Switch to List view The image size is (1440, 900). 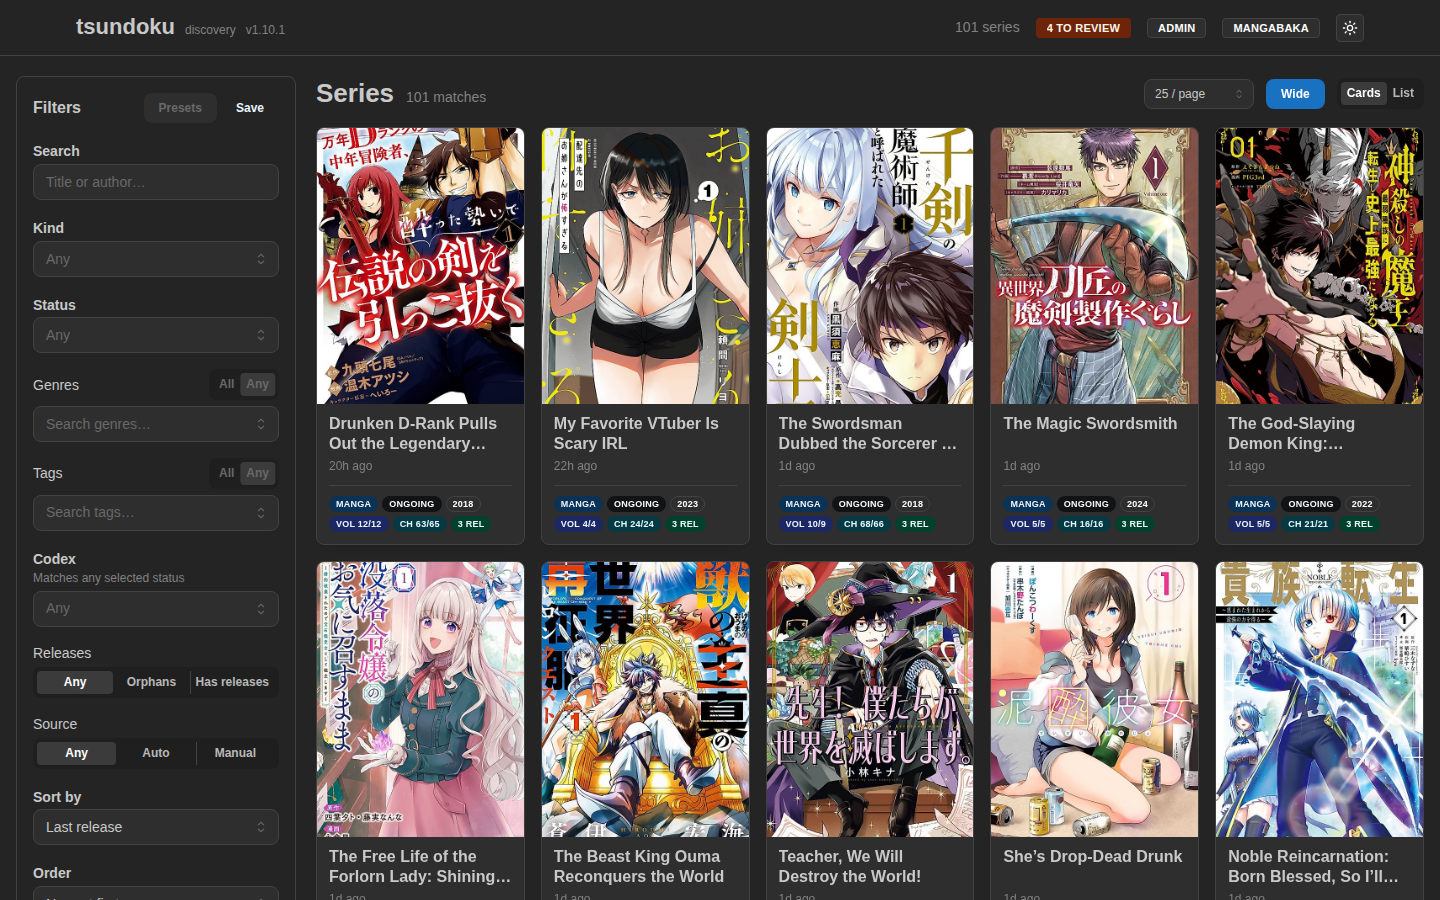click(1403, 93)
